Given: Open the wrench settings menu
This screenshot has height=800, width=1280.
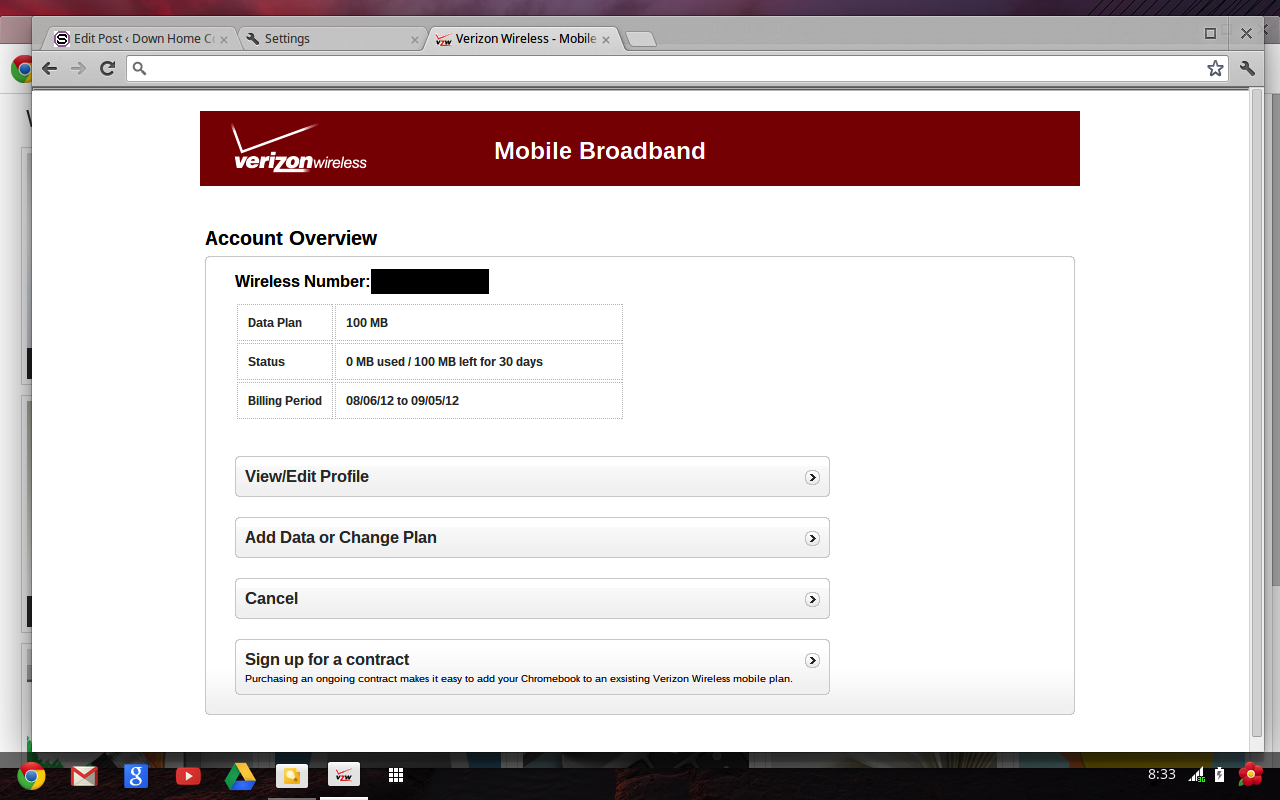Looking at the screenshot, I should [1247, 68].
